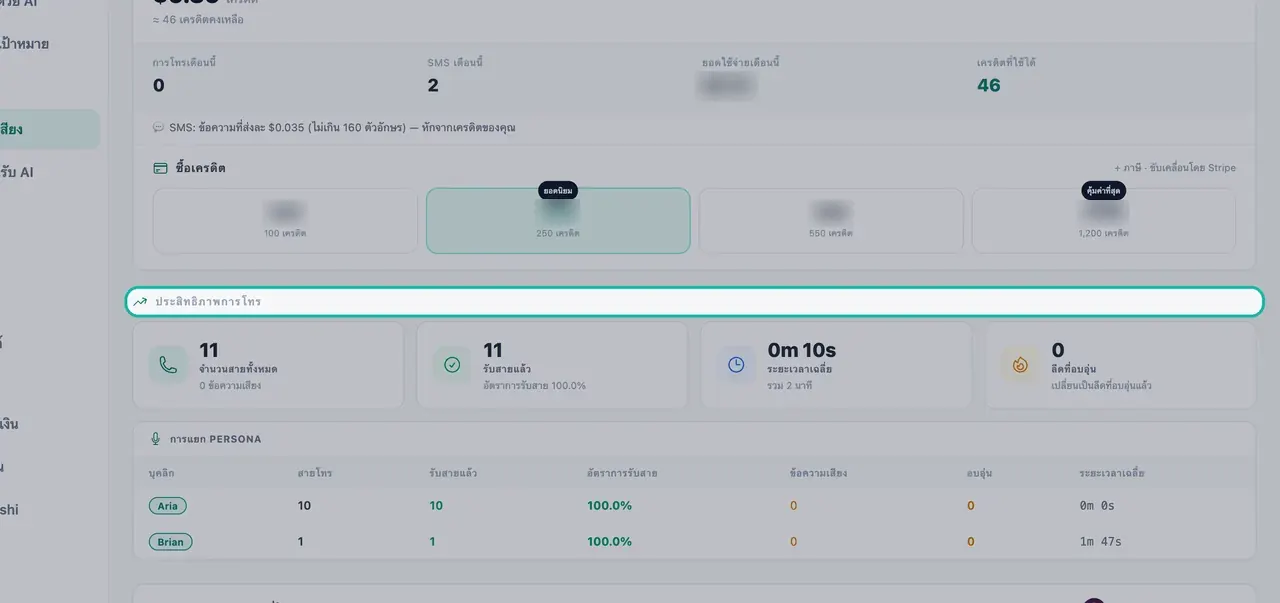
Task: Click Brian's "1m 47s" duration cell
Action: 1100,542
